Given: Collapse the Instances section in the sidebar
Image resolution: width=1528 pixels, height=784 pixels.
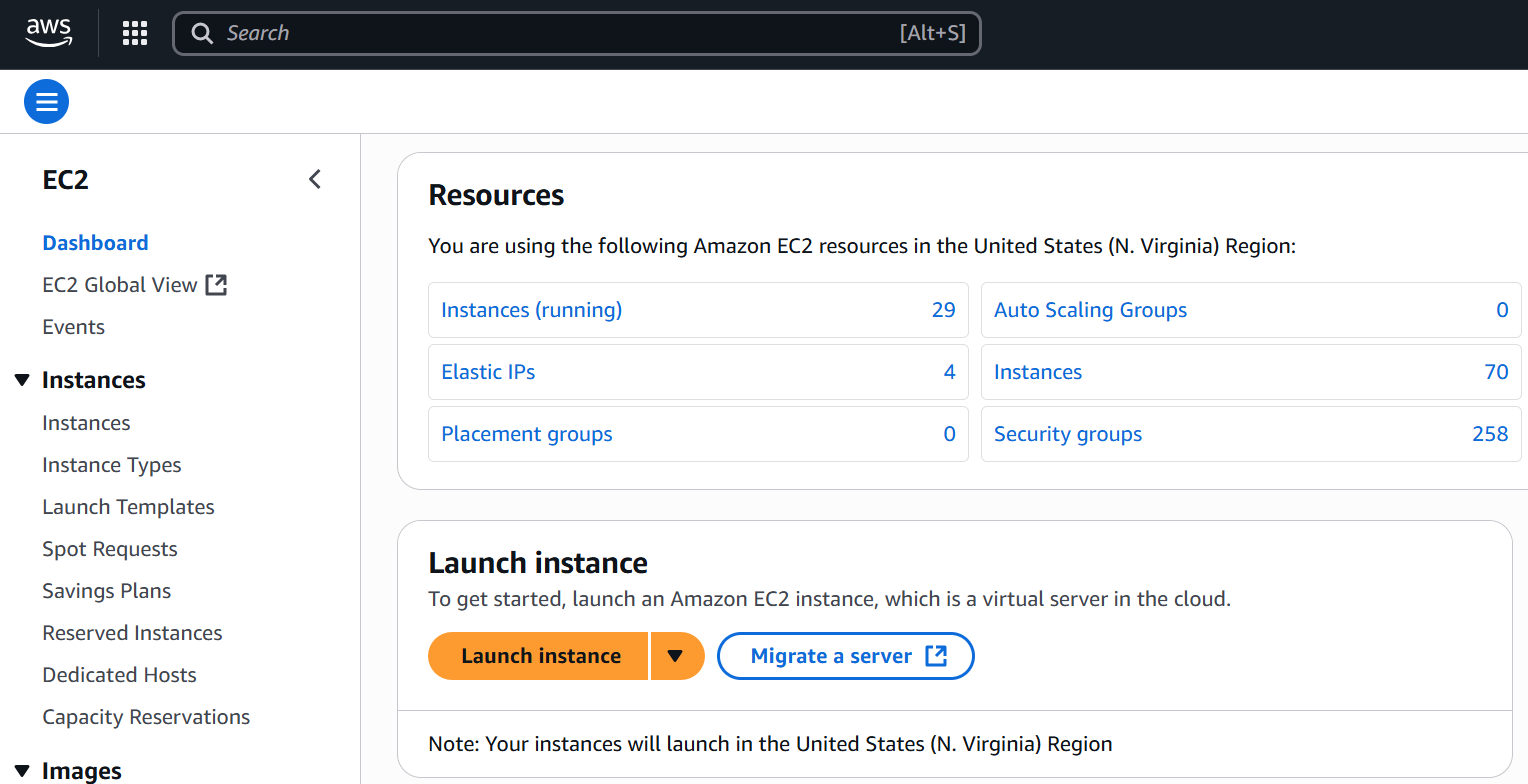Looking at the screenshot, I should click(x=22, y=379).
